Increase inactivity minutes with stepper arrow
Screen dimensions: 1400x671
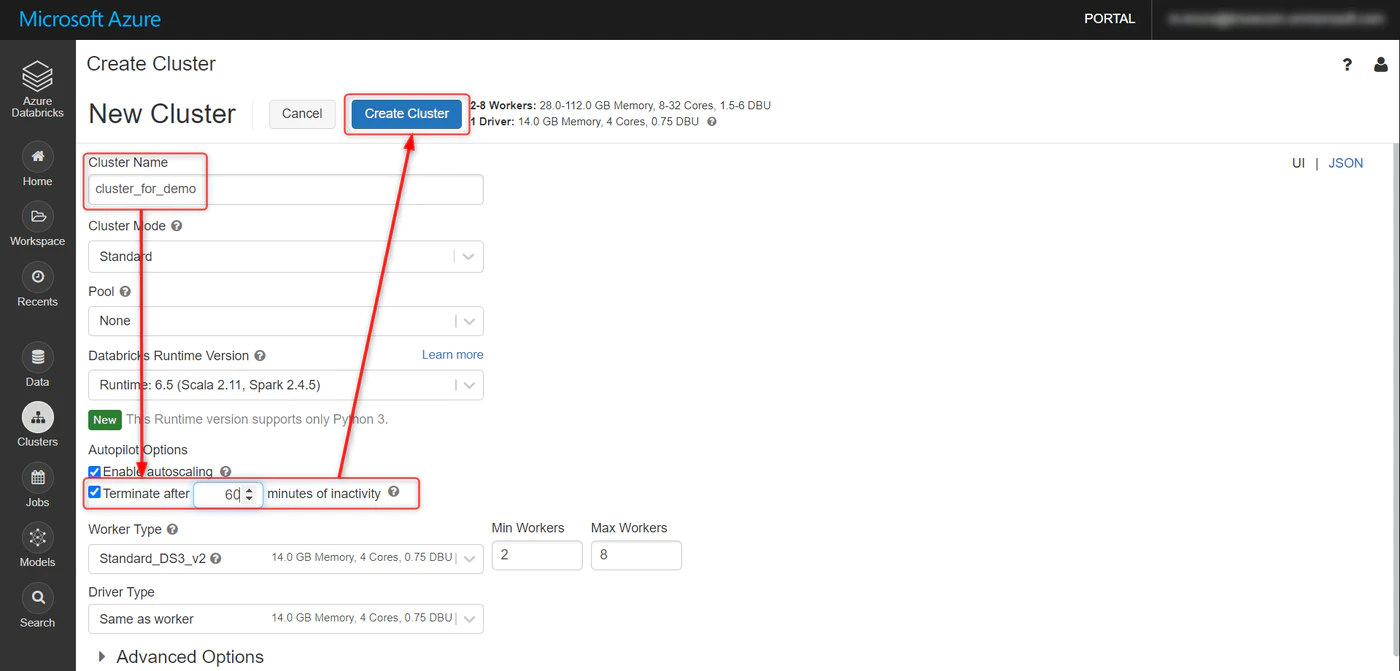(250, 490)
